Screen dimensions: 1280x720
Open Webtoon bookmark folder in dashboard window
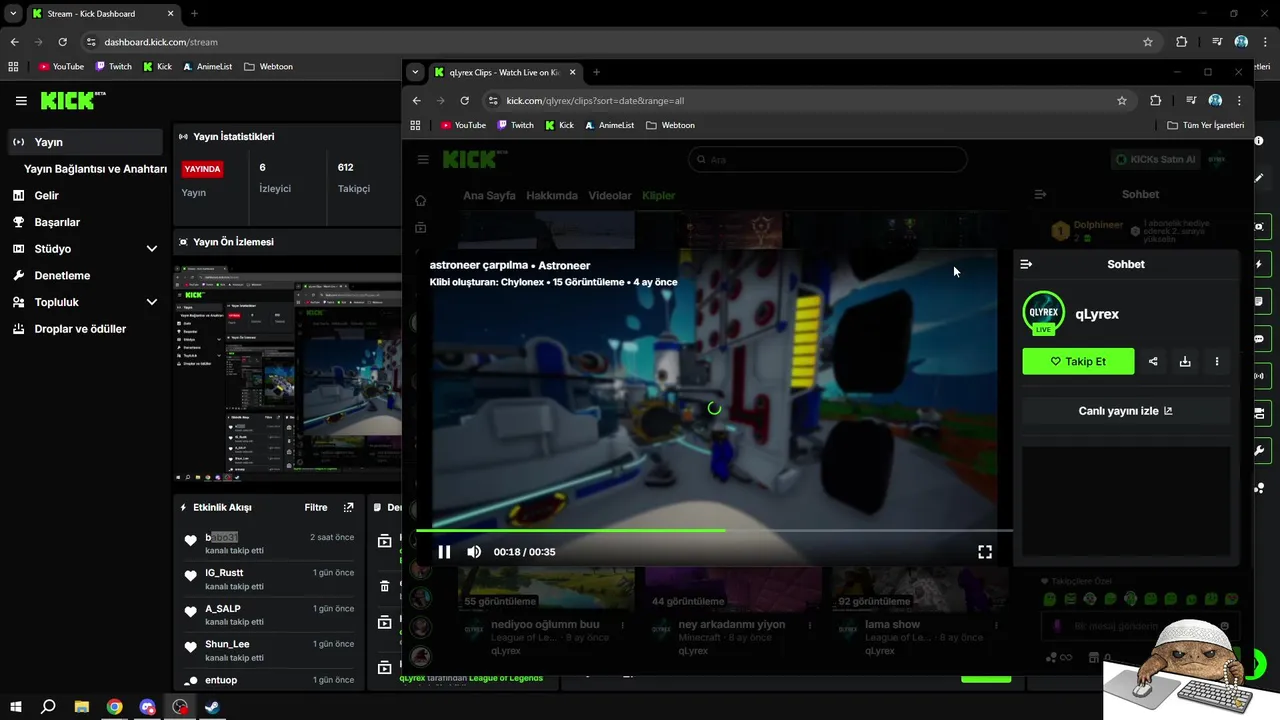[268, 67]
